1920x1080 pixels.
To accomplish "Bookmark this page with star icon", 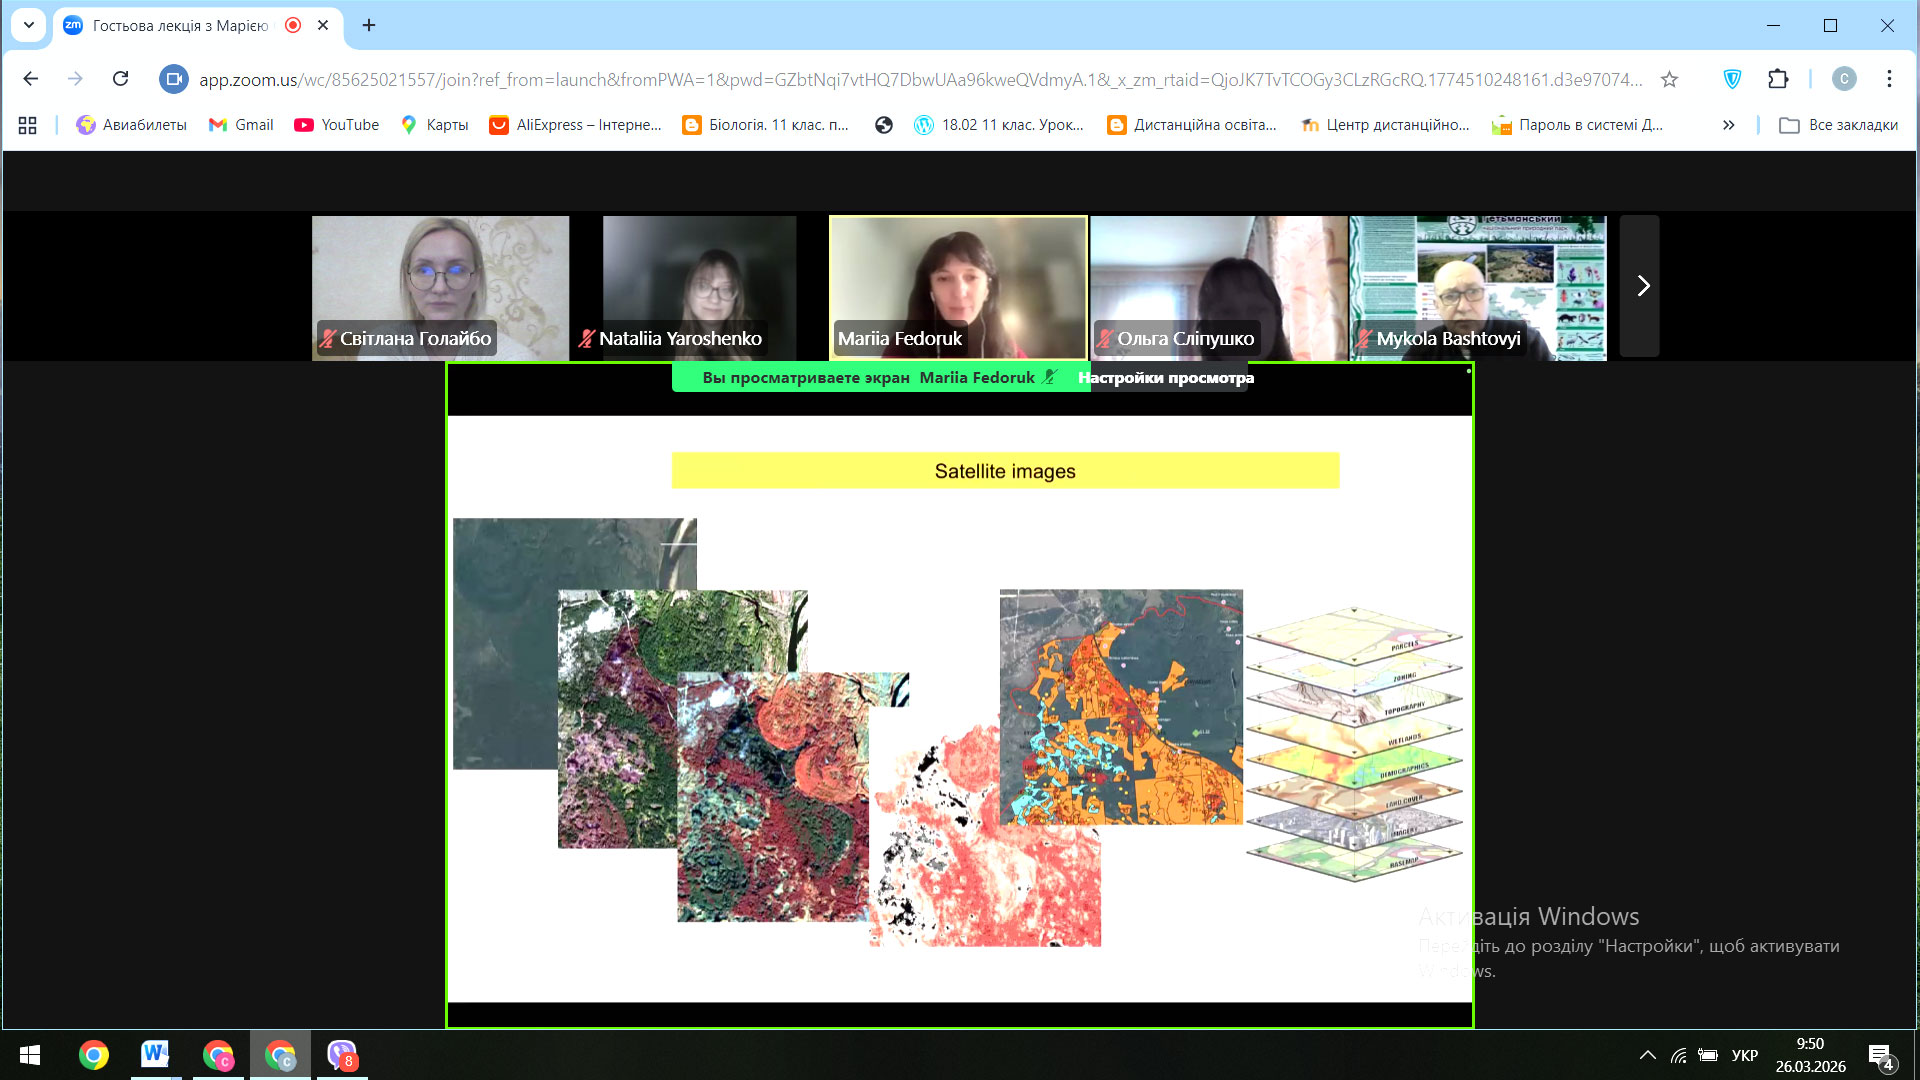I will (1669, 79).
